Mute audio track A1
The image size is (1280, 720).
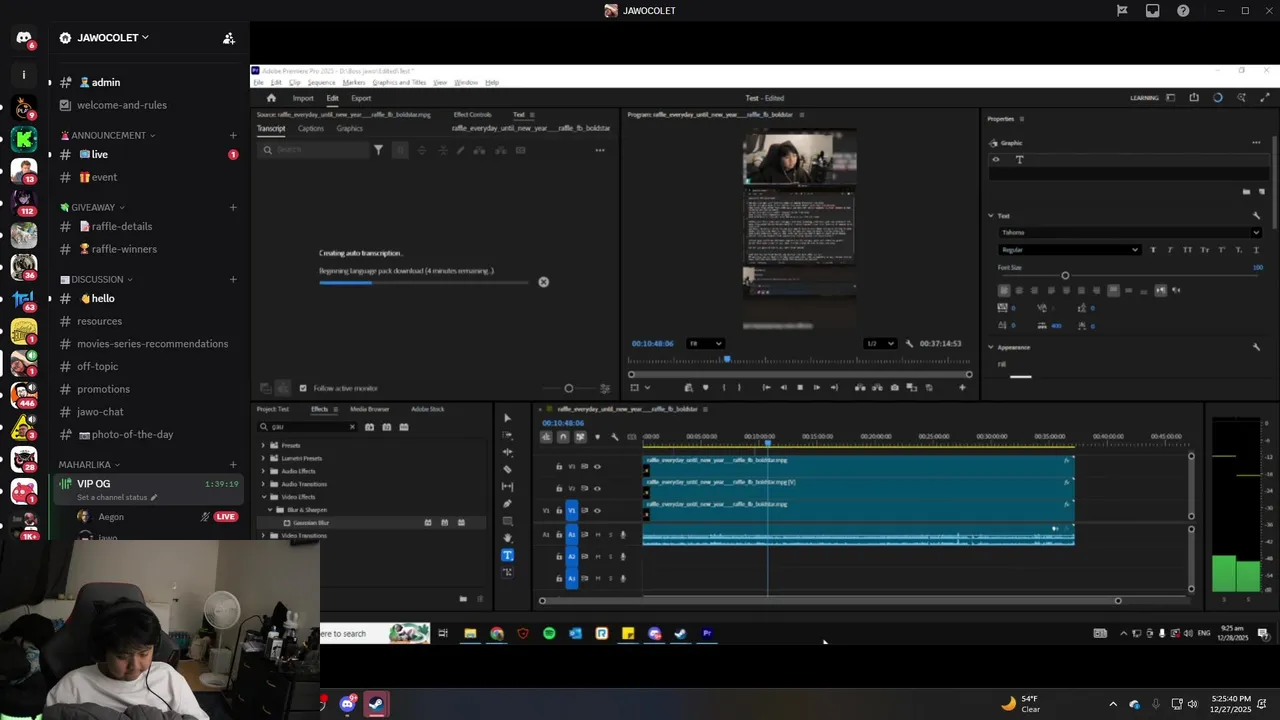click(598, 535)
